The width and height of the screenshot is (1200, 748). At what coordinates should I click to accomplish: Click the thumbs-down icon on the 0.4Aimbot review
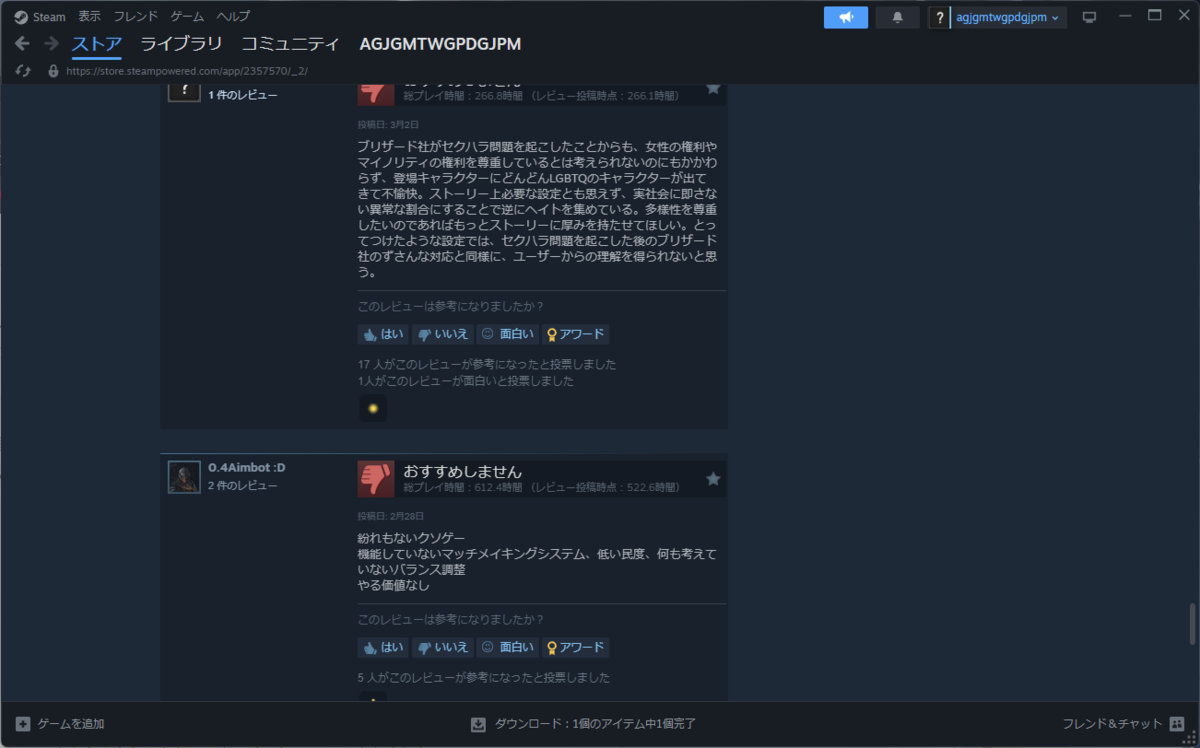[376, 479]
